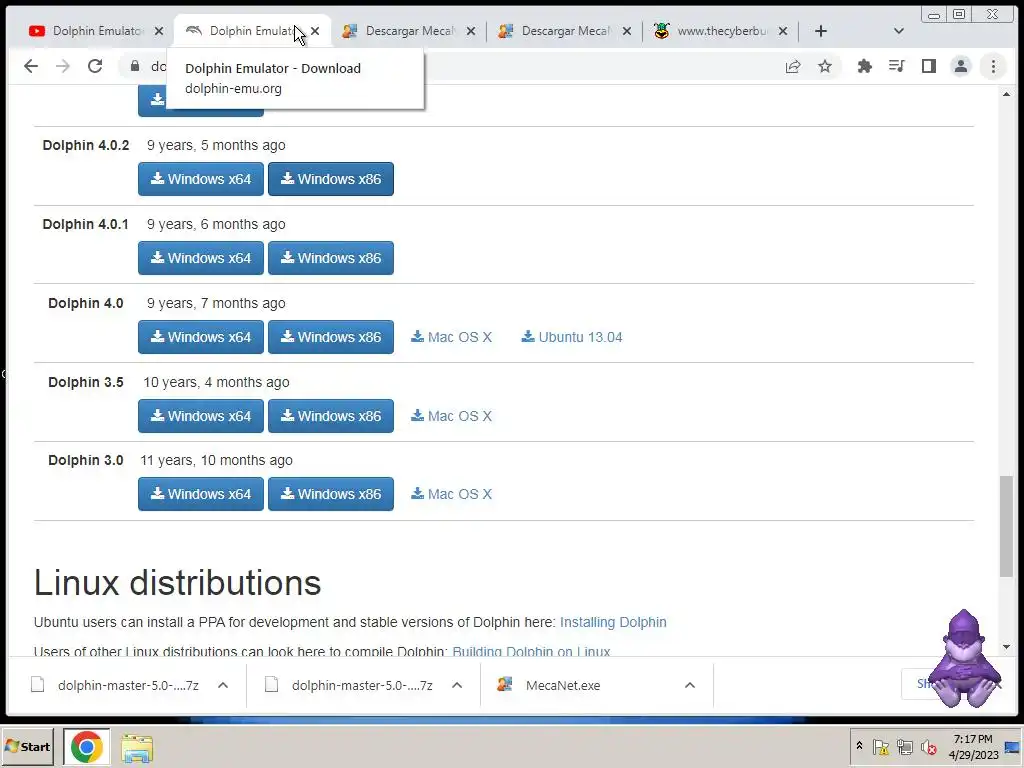Open a new browser tab
Image resolution: width=1024 pixels, height=768 pixels.
point(821,31)
